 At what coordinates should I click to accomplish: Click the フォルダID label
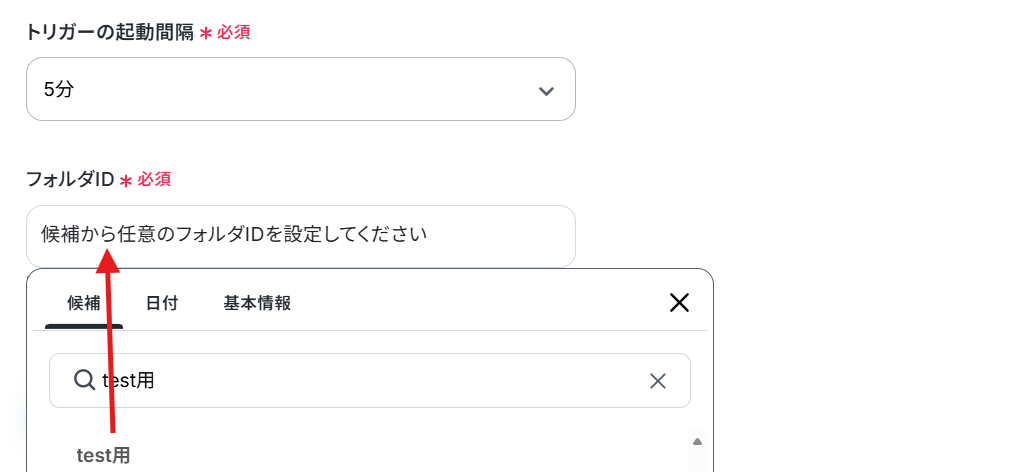pyautogui.click(x=70, y=180)
